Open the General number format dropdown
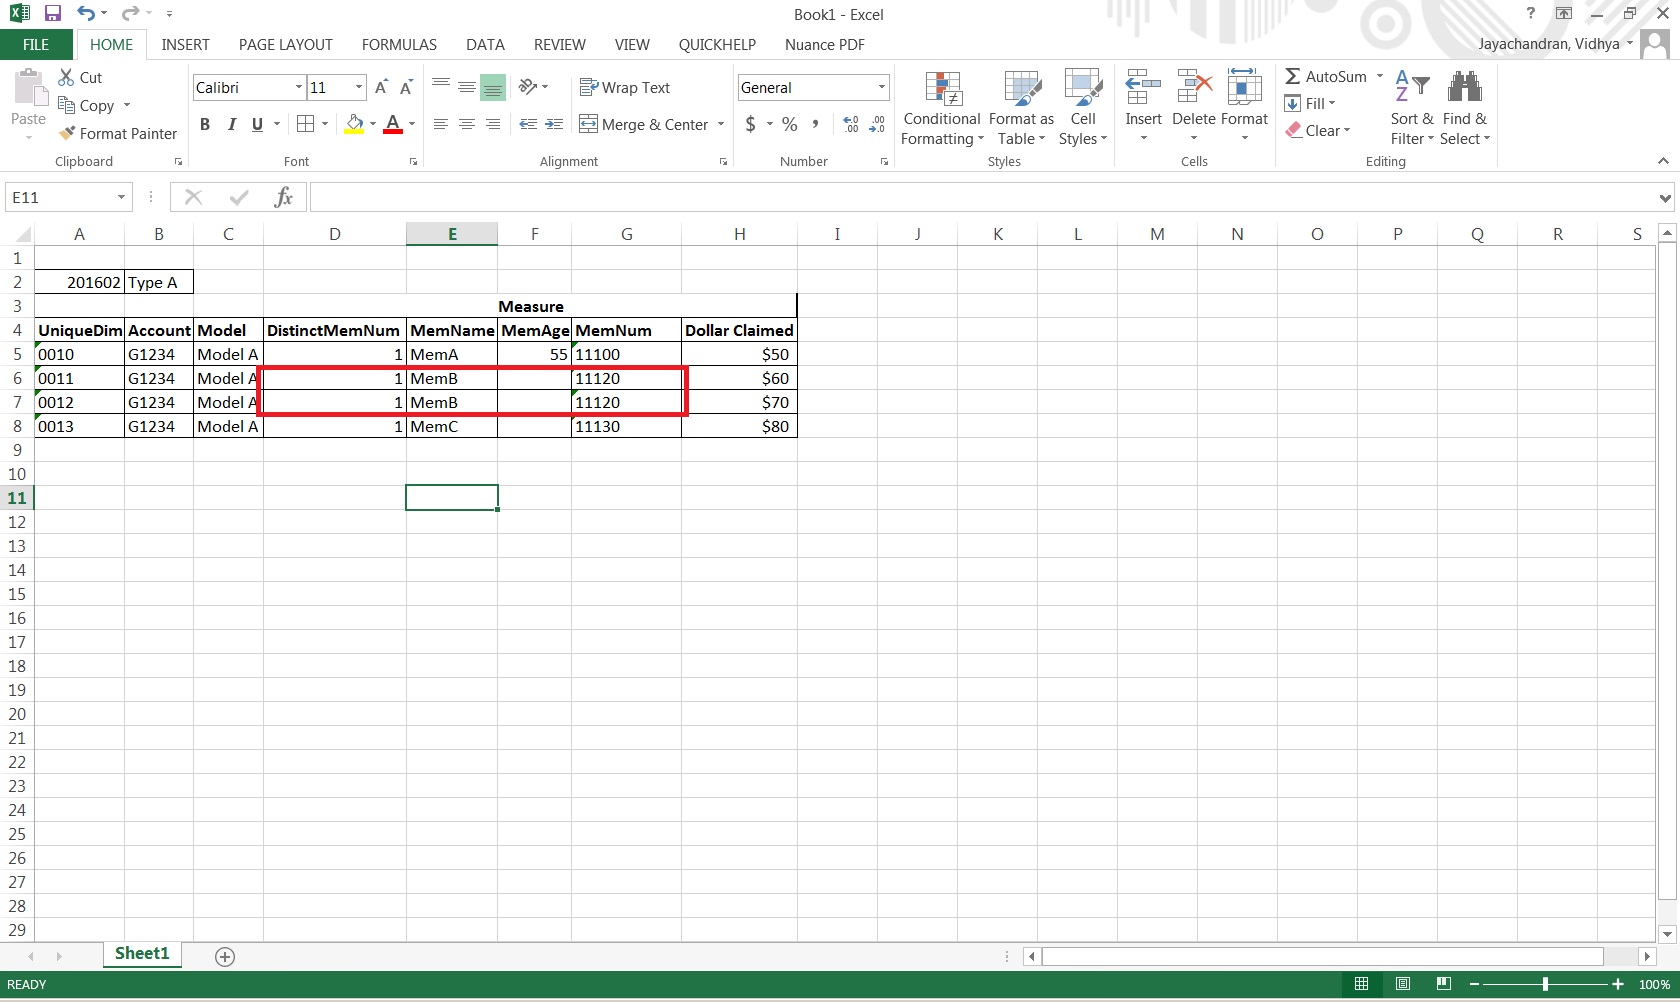The height and width of the screenshot is (1002, 1680). click(882, 88)
